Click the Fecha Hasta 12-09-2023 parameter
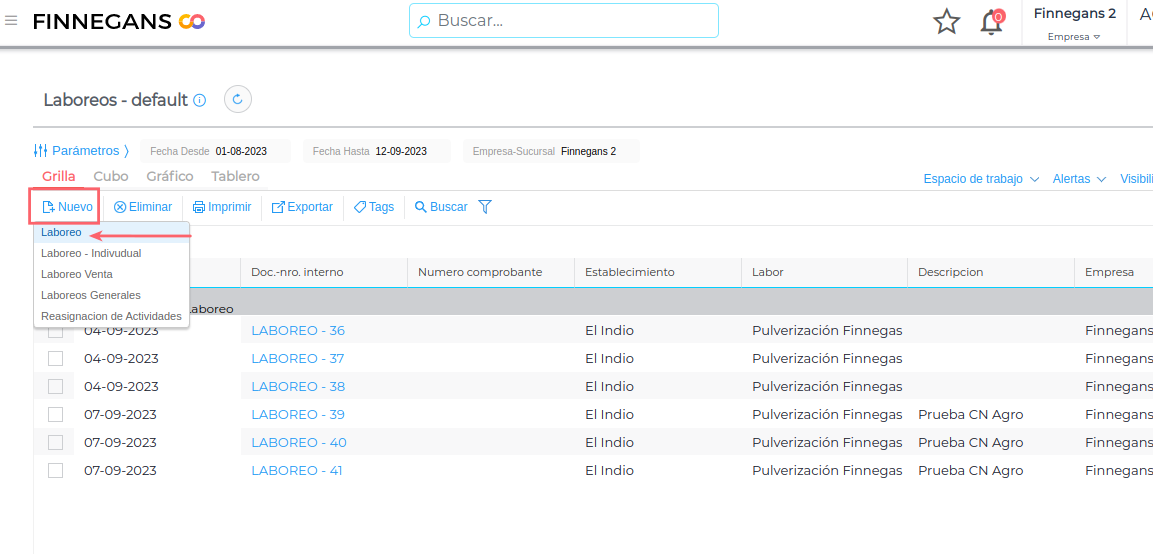This screenshot has width=1153, height=554. (376, 151)
